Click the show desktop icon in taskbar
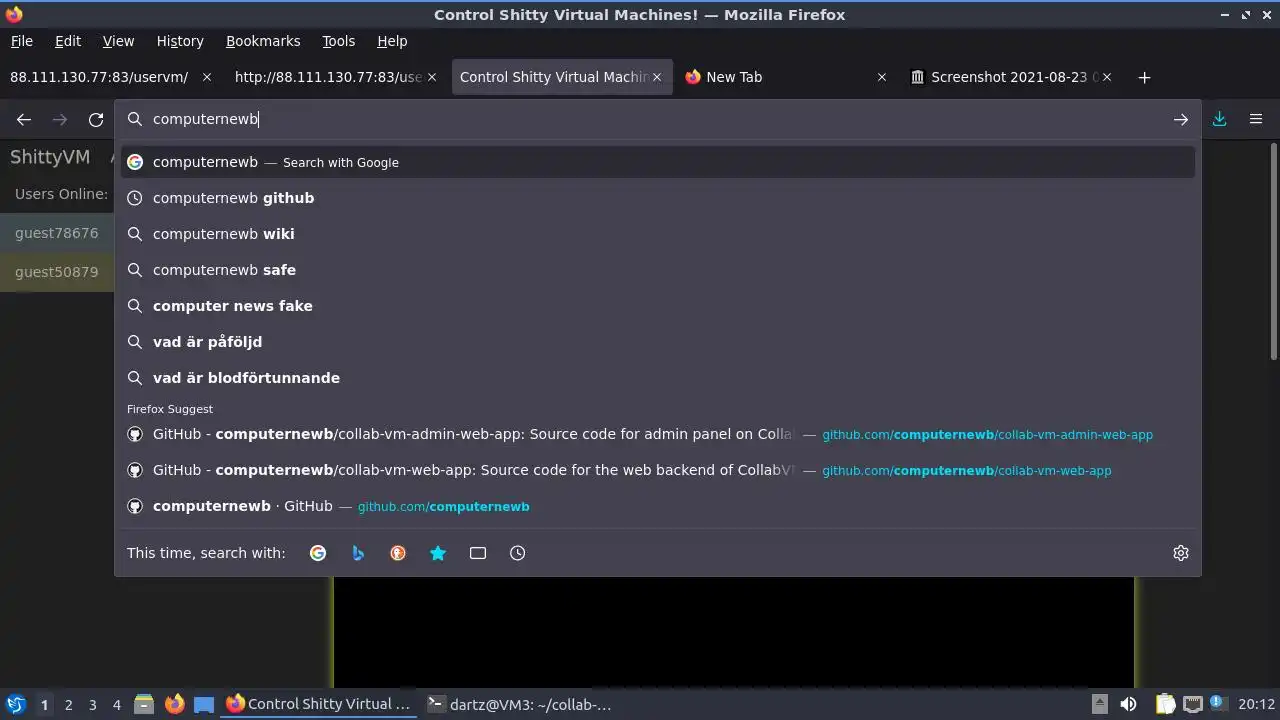This screenshot has width=1280, height=720. click(204, 704)
